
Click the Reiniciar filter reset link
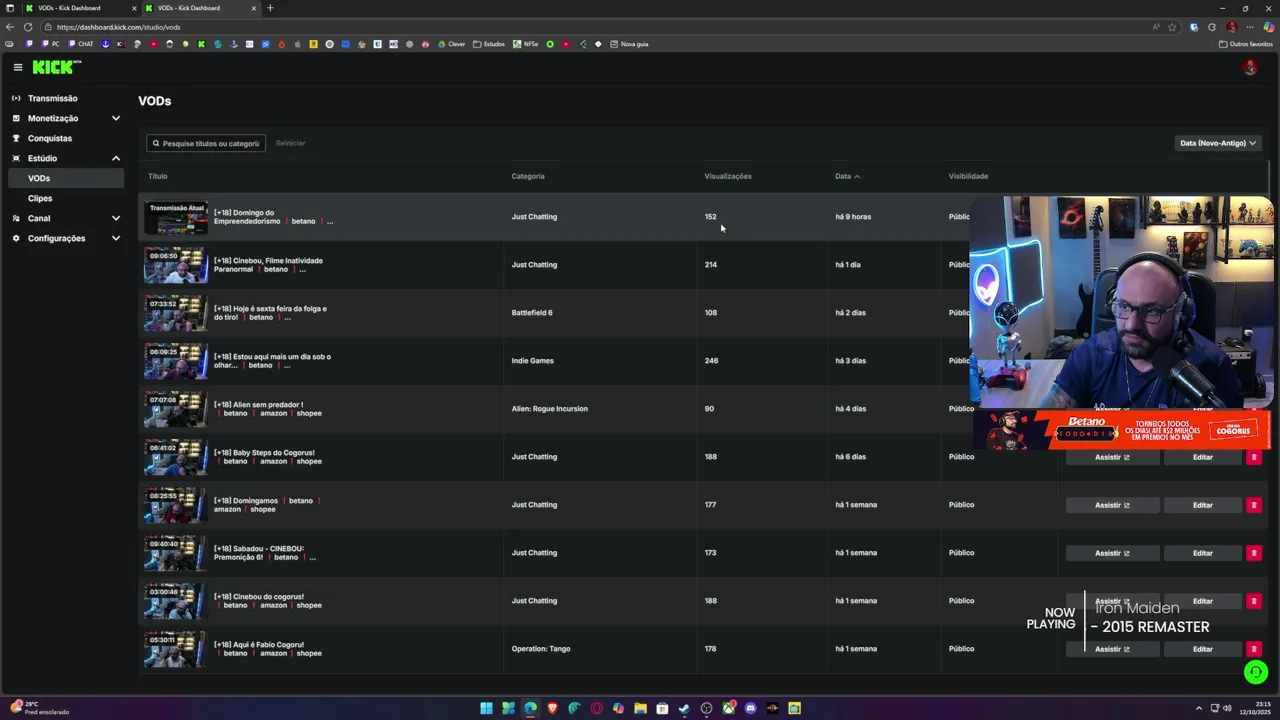(x=290, y=143)
